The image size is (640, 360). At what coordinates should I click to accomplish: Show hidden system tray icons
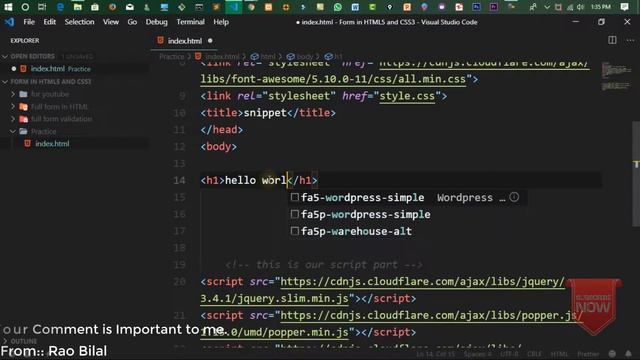click(x=547, y=7)
